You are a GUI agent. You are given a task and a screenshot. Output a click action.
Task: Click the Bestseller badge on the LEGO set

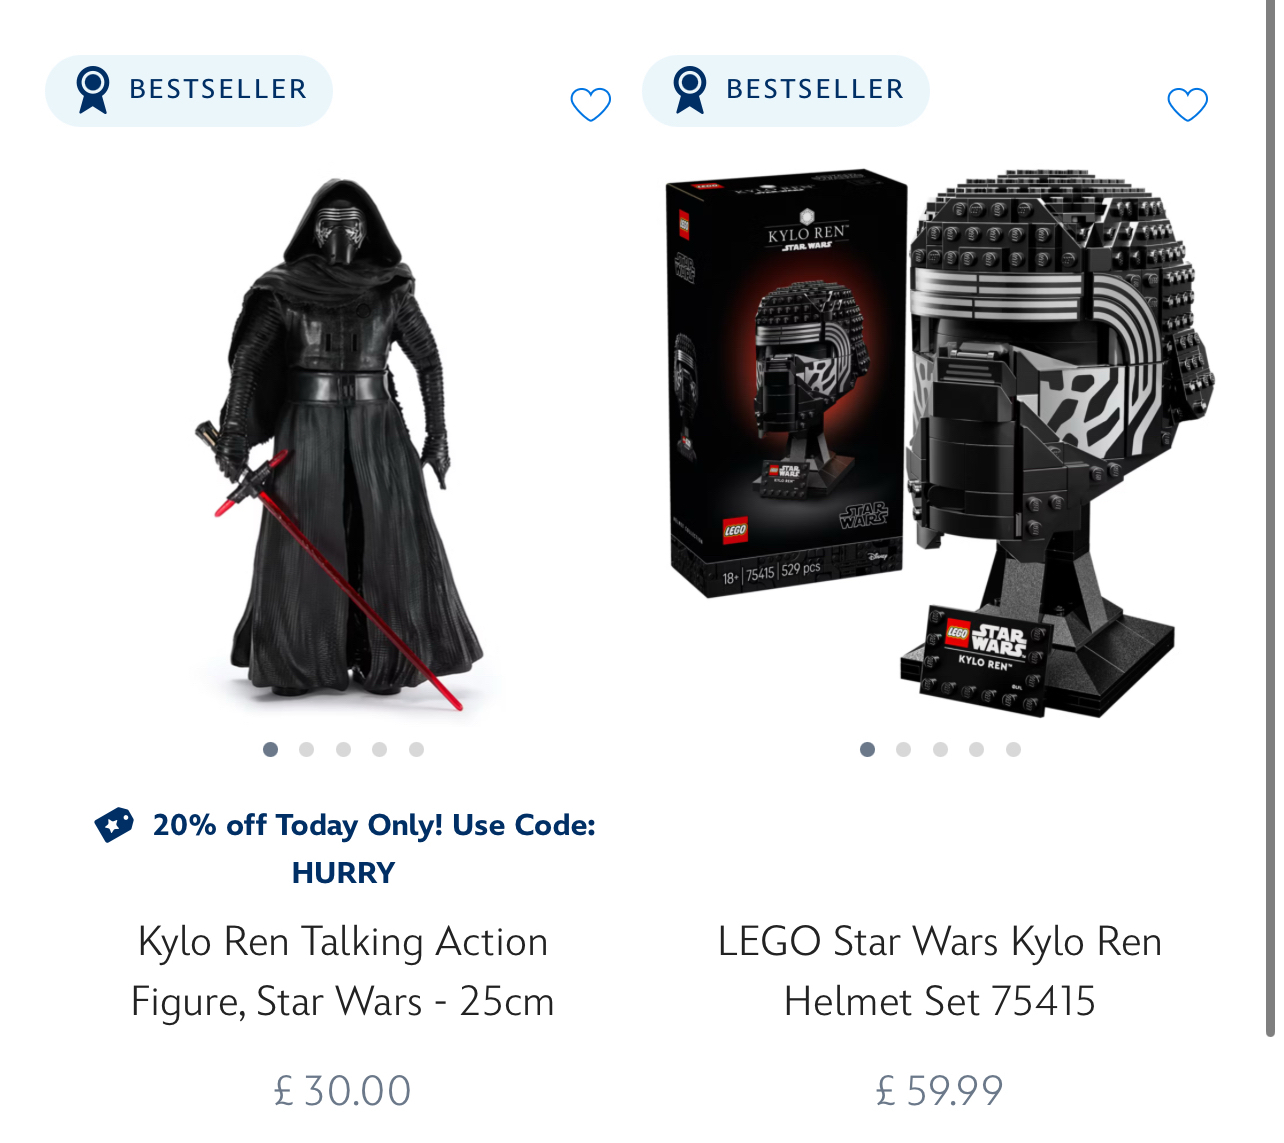click(786, 91)
